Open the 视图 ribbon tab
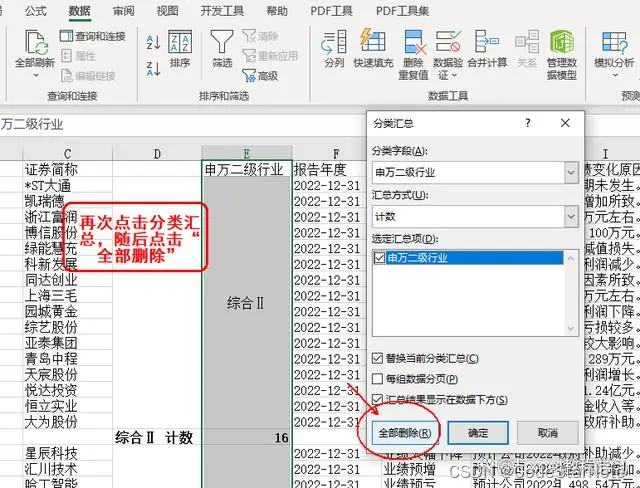Screen dimensions: 640x488 (168, 11)
